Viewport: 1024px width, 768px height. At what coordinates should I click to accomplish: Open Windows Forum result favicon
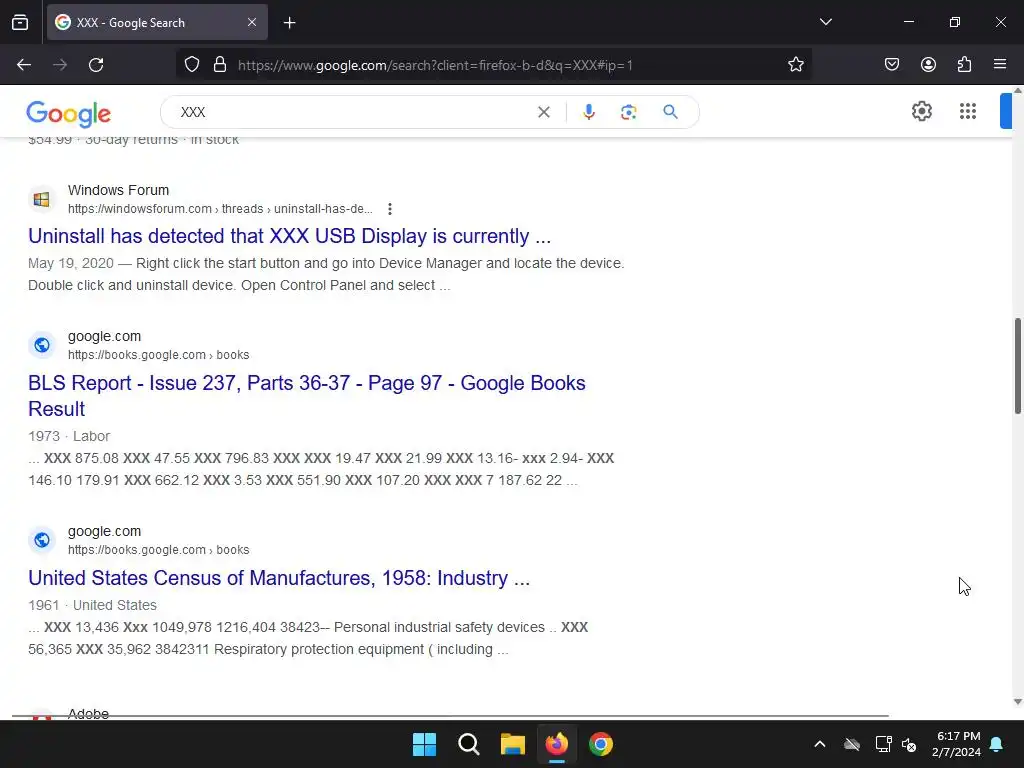[42, 199]
